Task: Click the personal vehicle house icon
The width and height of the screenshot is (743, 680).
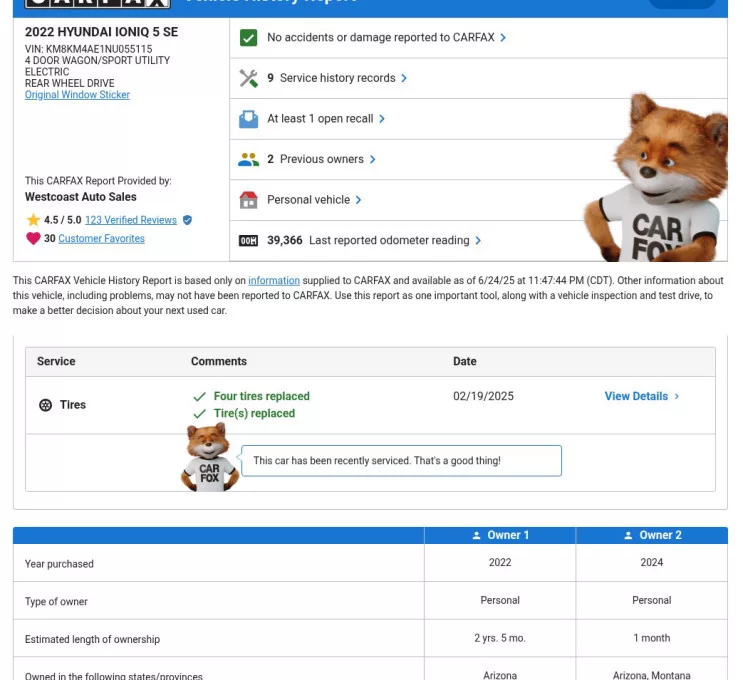Action: click(x=249, y=200)
